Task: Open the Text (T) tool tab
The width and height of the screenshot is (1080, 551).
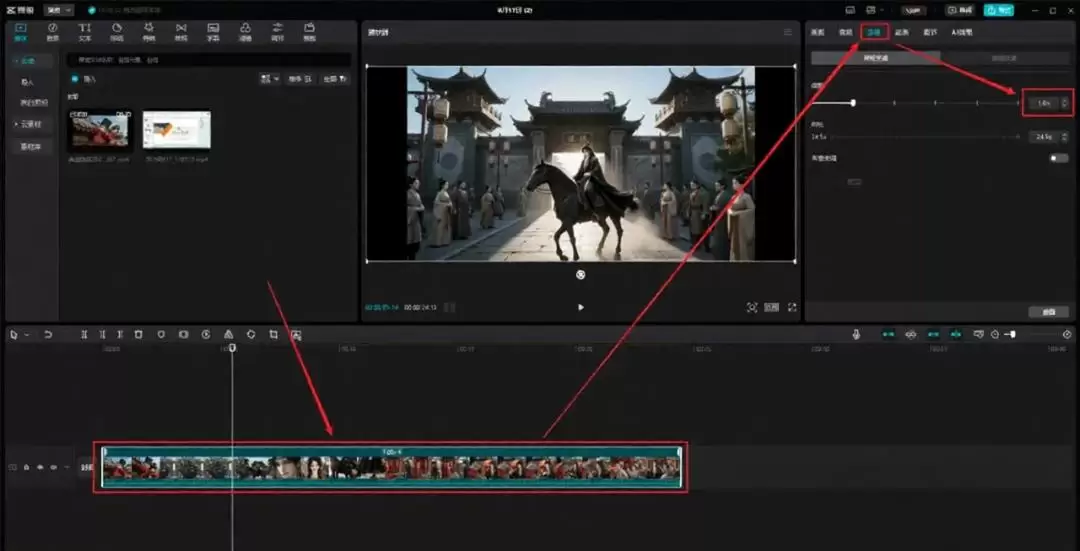Action: click(x=85, y=32)
